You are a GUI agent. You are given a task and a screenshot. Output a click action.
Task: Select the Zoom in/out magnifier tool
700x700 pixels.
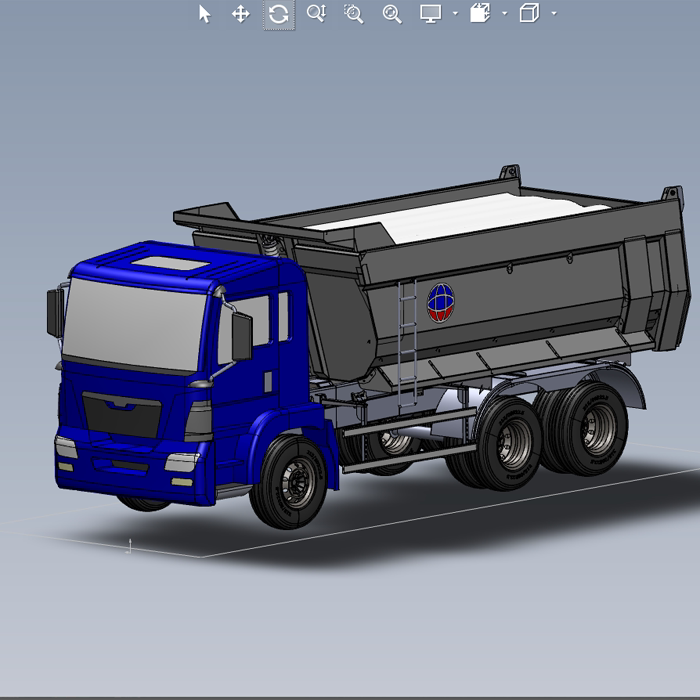[316, 13]
